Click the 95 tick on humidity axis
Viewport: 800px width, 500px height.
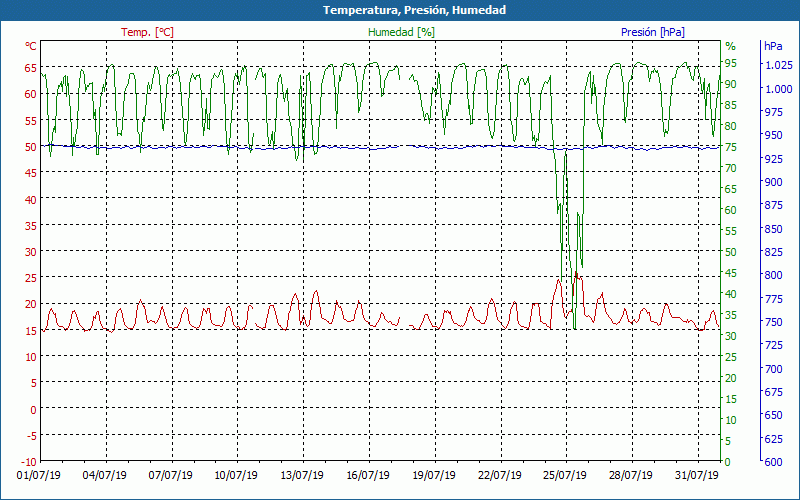click(731, 63)
